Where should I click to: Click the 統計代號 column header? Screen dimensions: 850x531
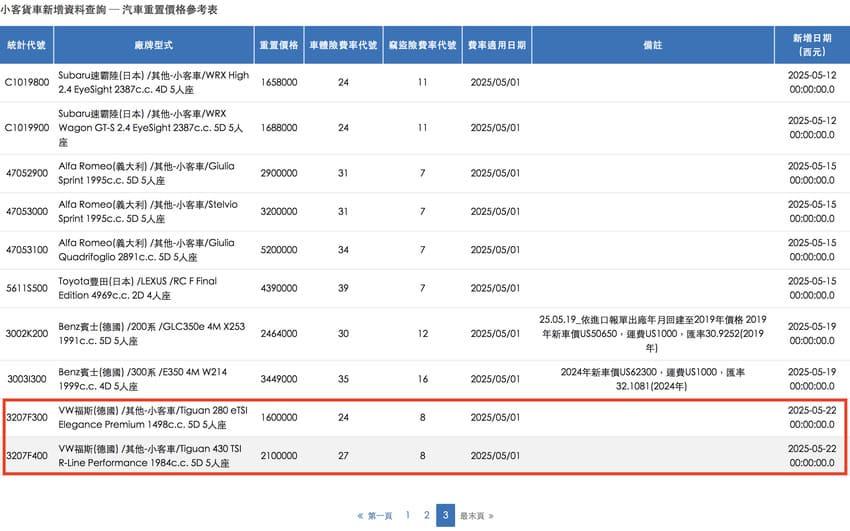[27, 45]
